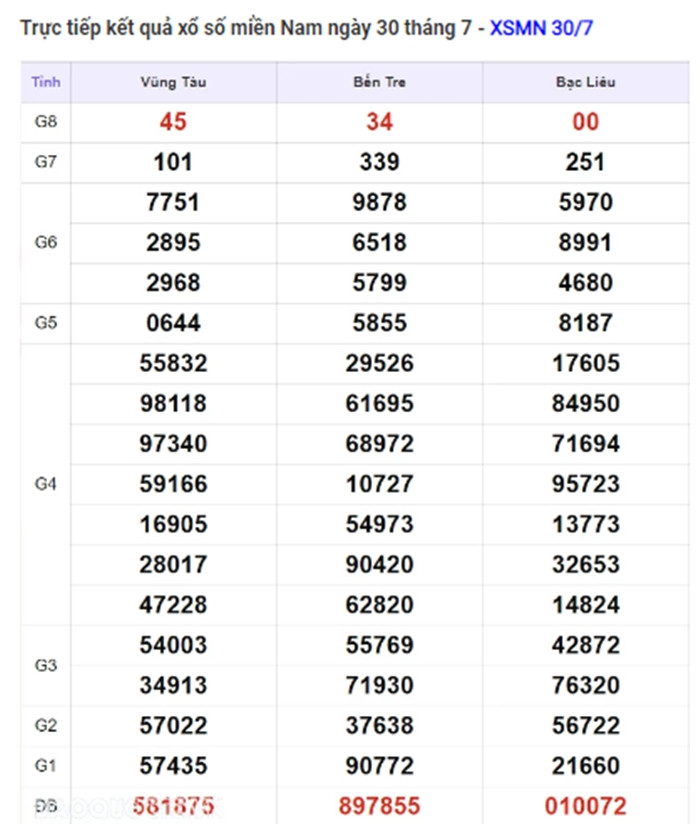This screenshot has width=700, height=824.
Task: Select the G6 row label
Action: [x=45, y=242]
